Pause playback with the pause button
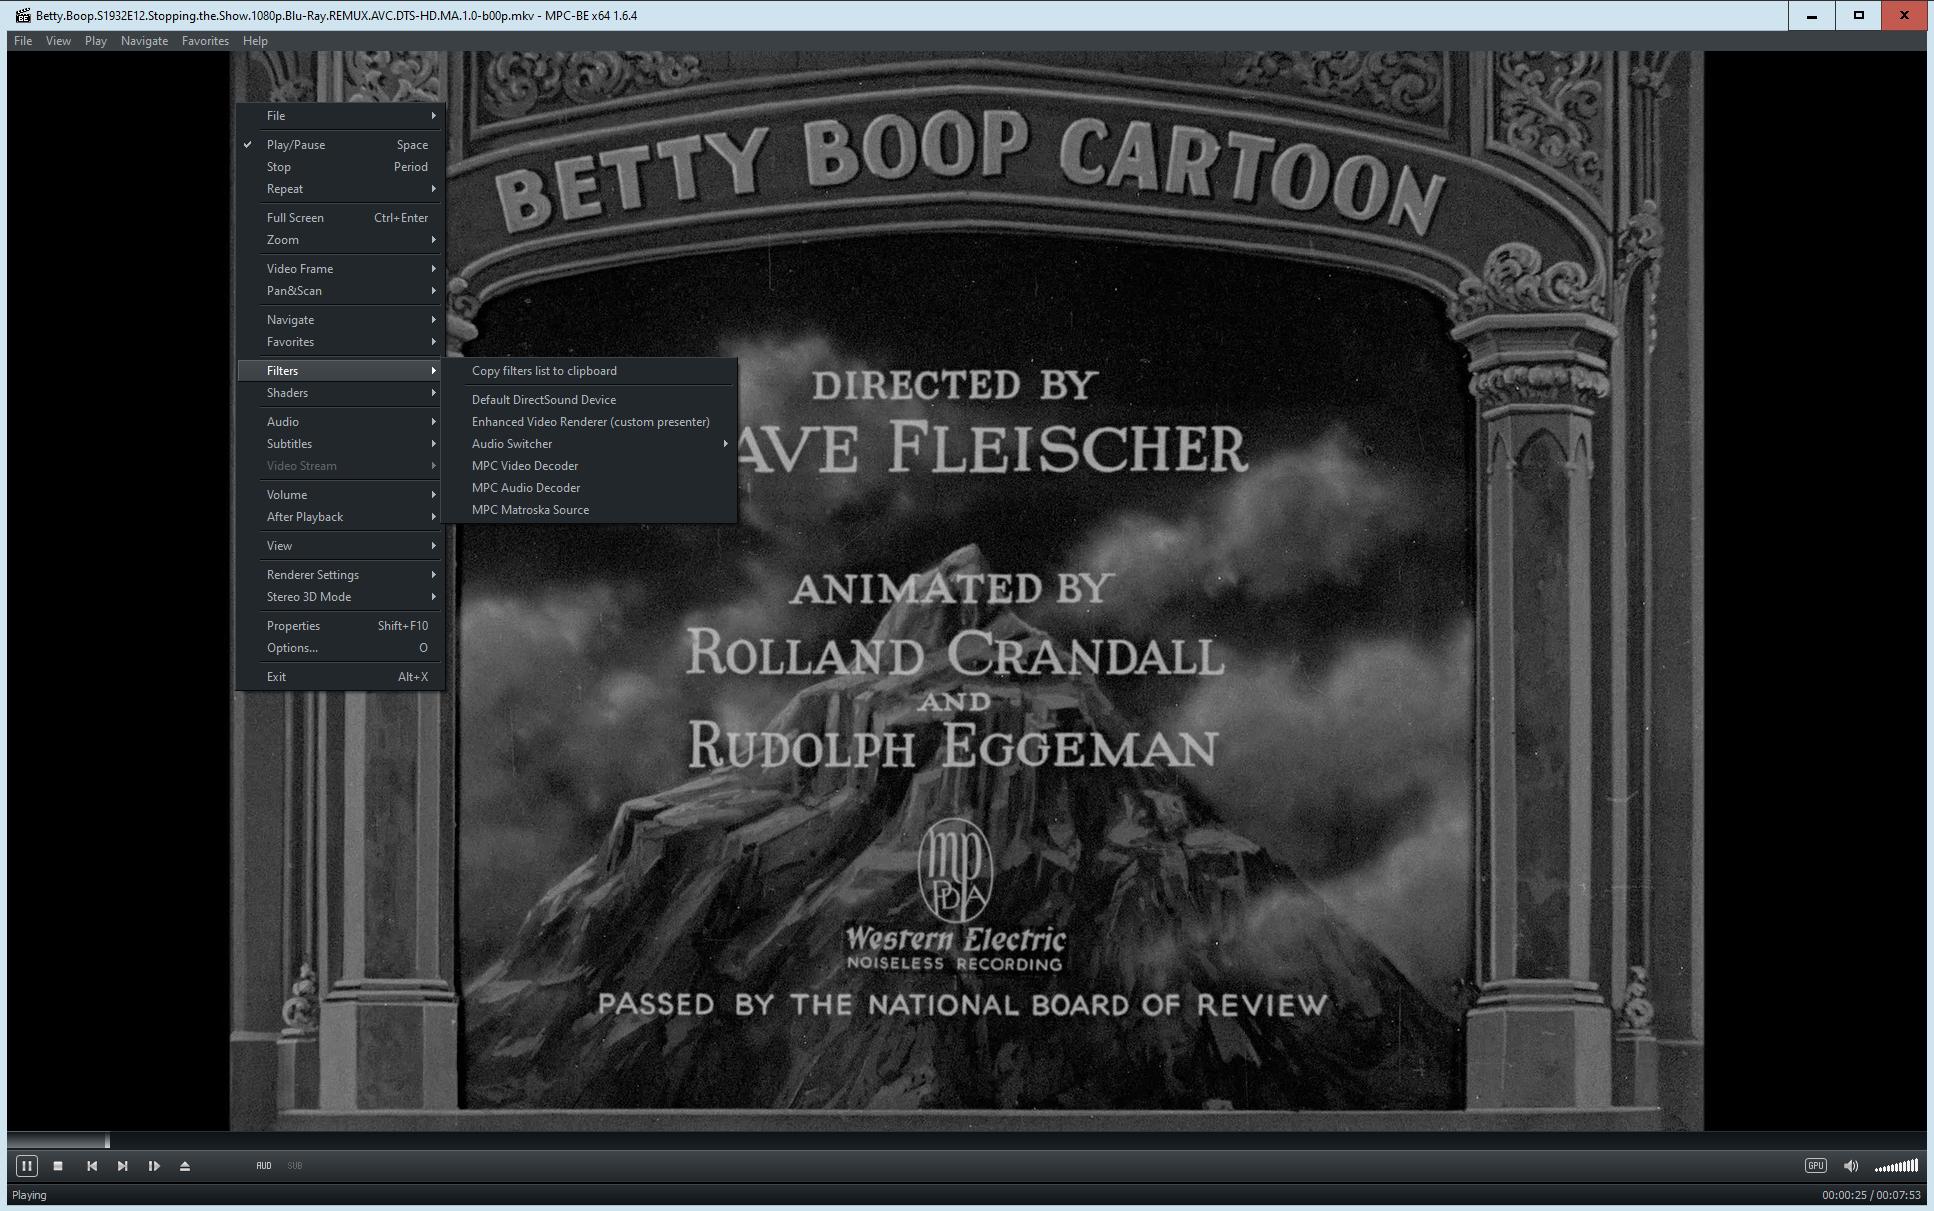Viewport: 1934px width, 1211px height. [x=27, y=1165]
